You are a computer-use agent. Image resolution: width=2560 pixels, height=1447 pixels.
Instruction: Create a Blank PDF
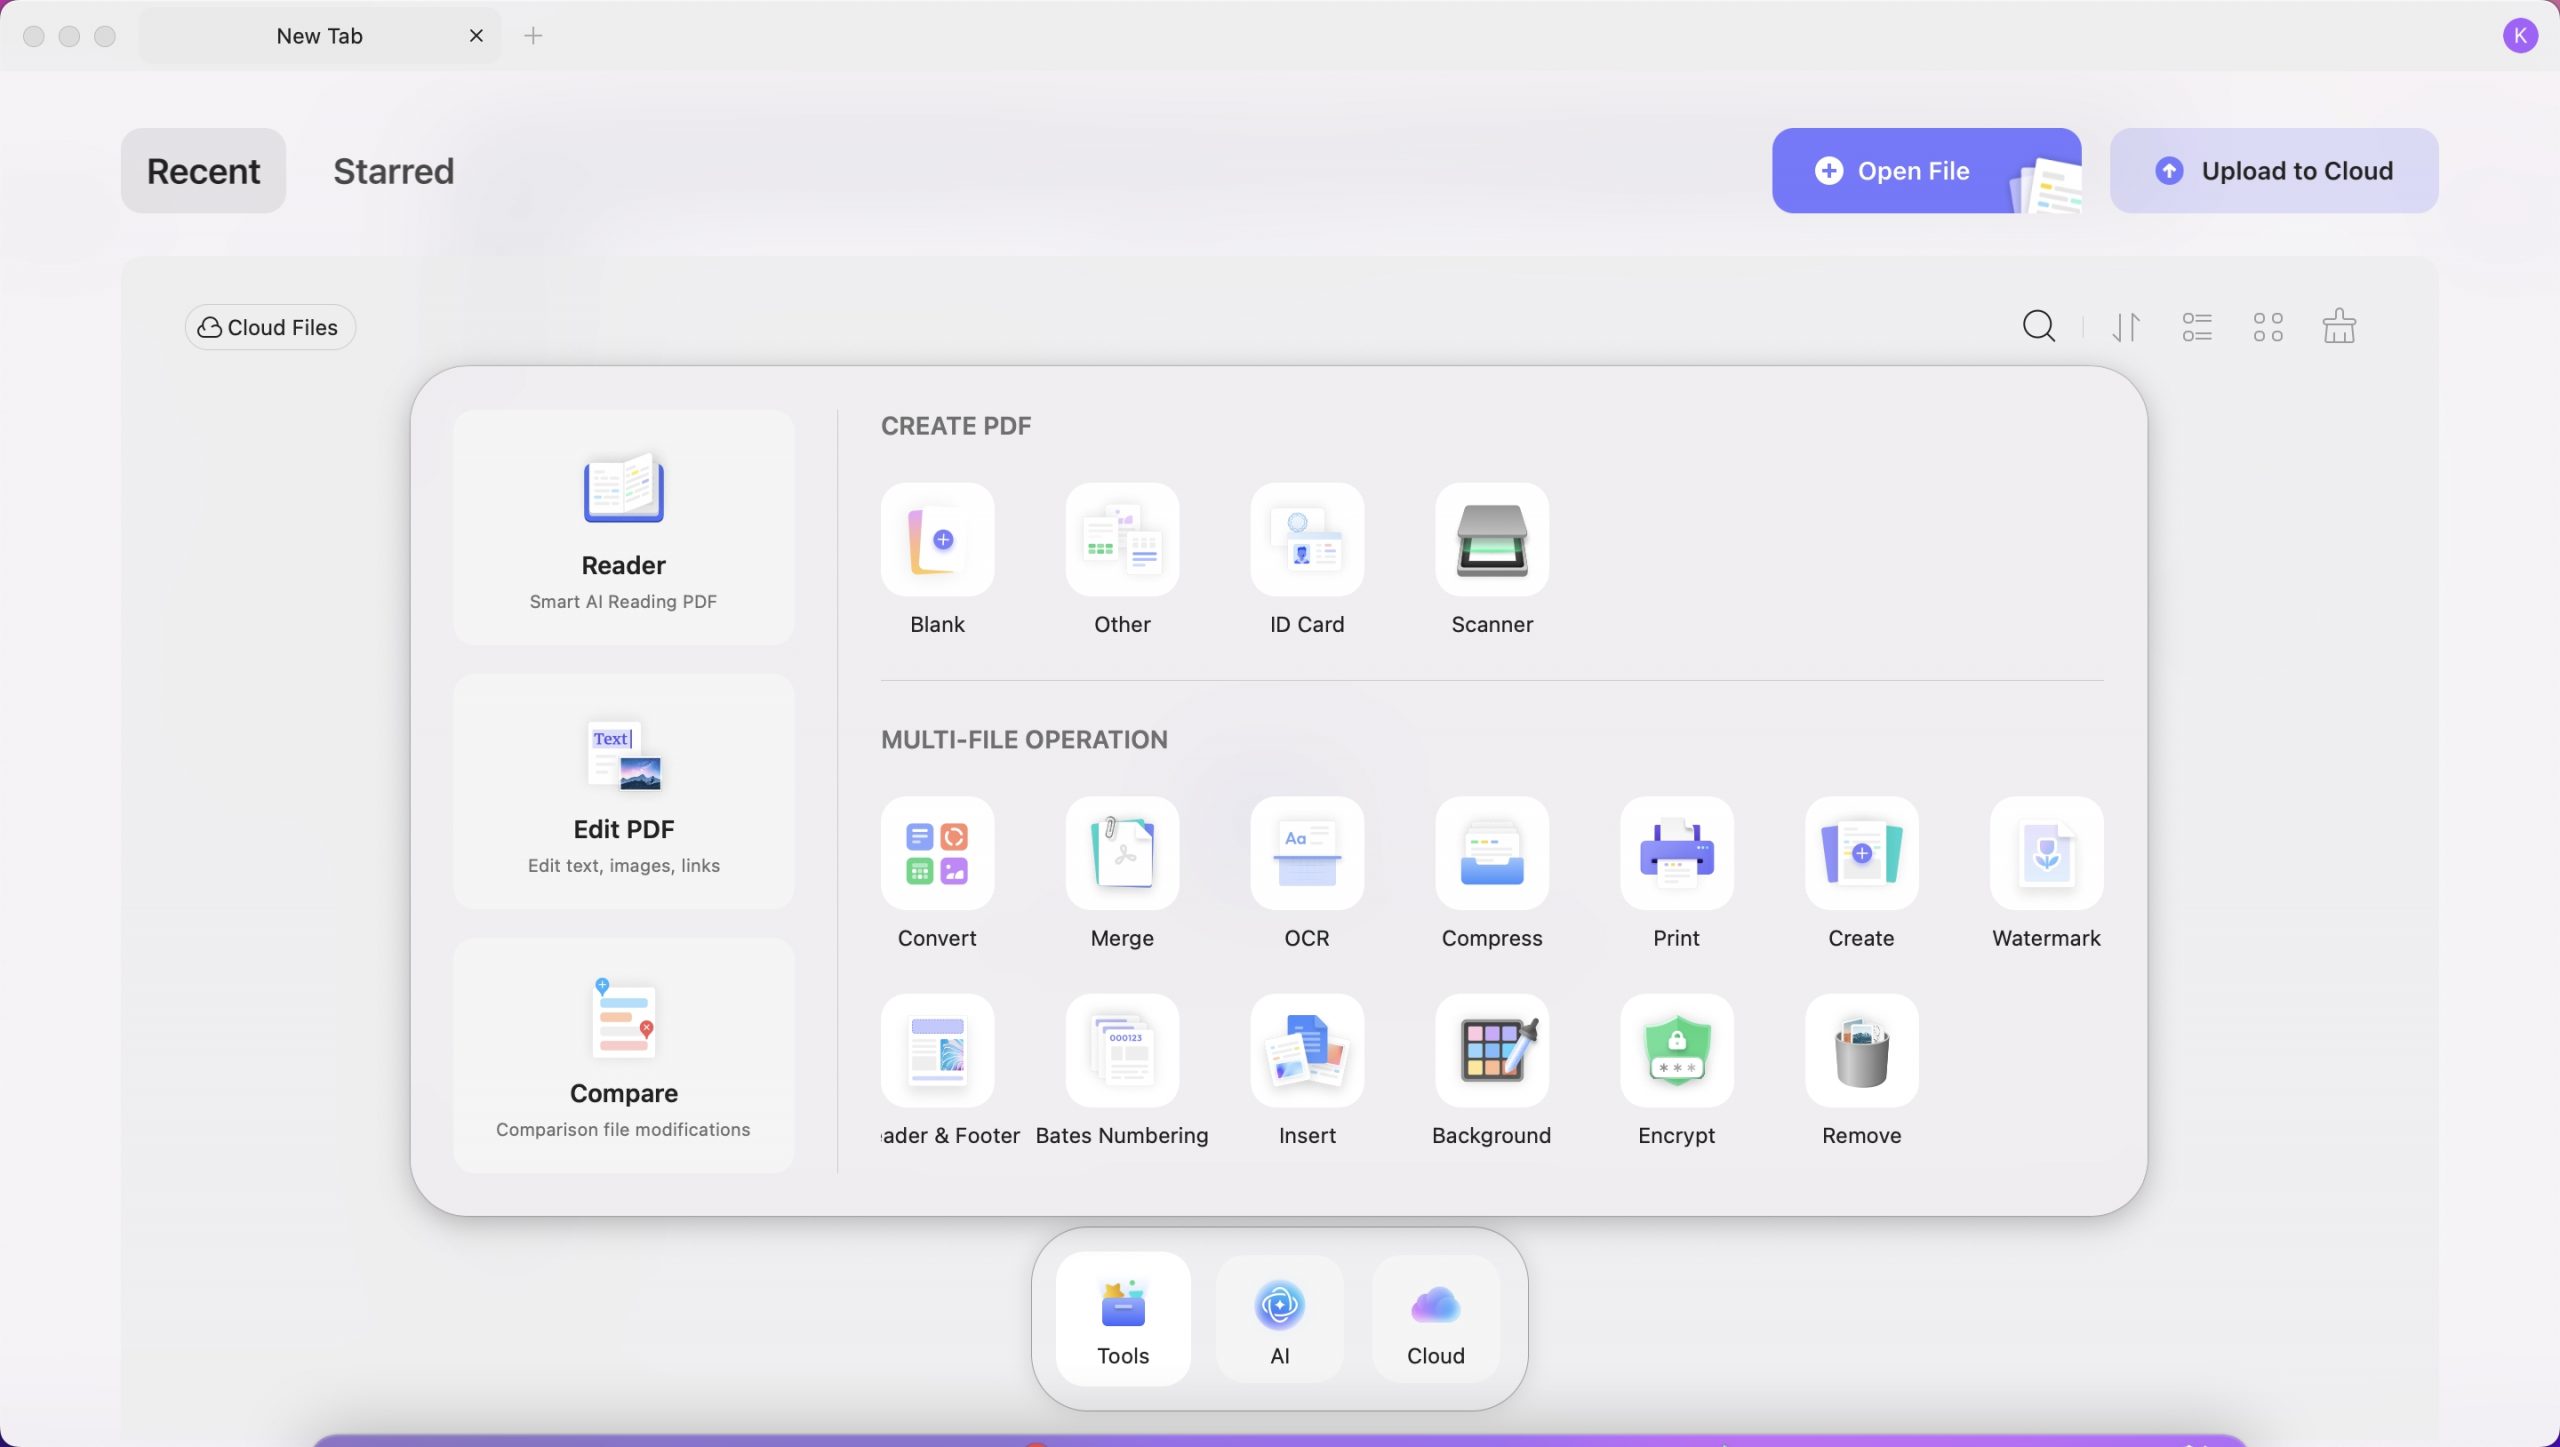point(937,540)
